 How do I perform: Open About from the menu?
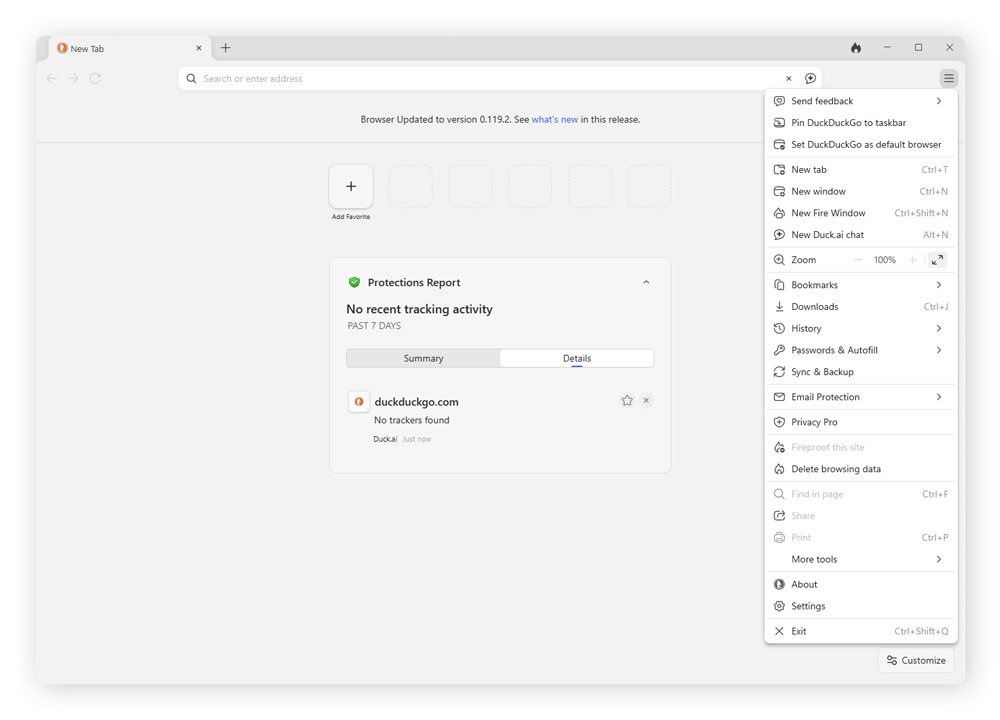click(861, 584)
